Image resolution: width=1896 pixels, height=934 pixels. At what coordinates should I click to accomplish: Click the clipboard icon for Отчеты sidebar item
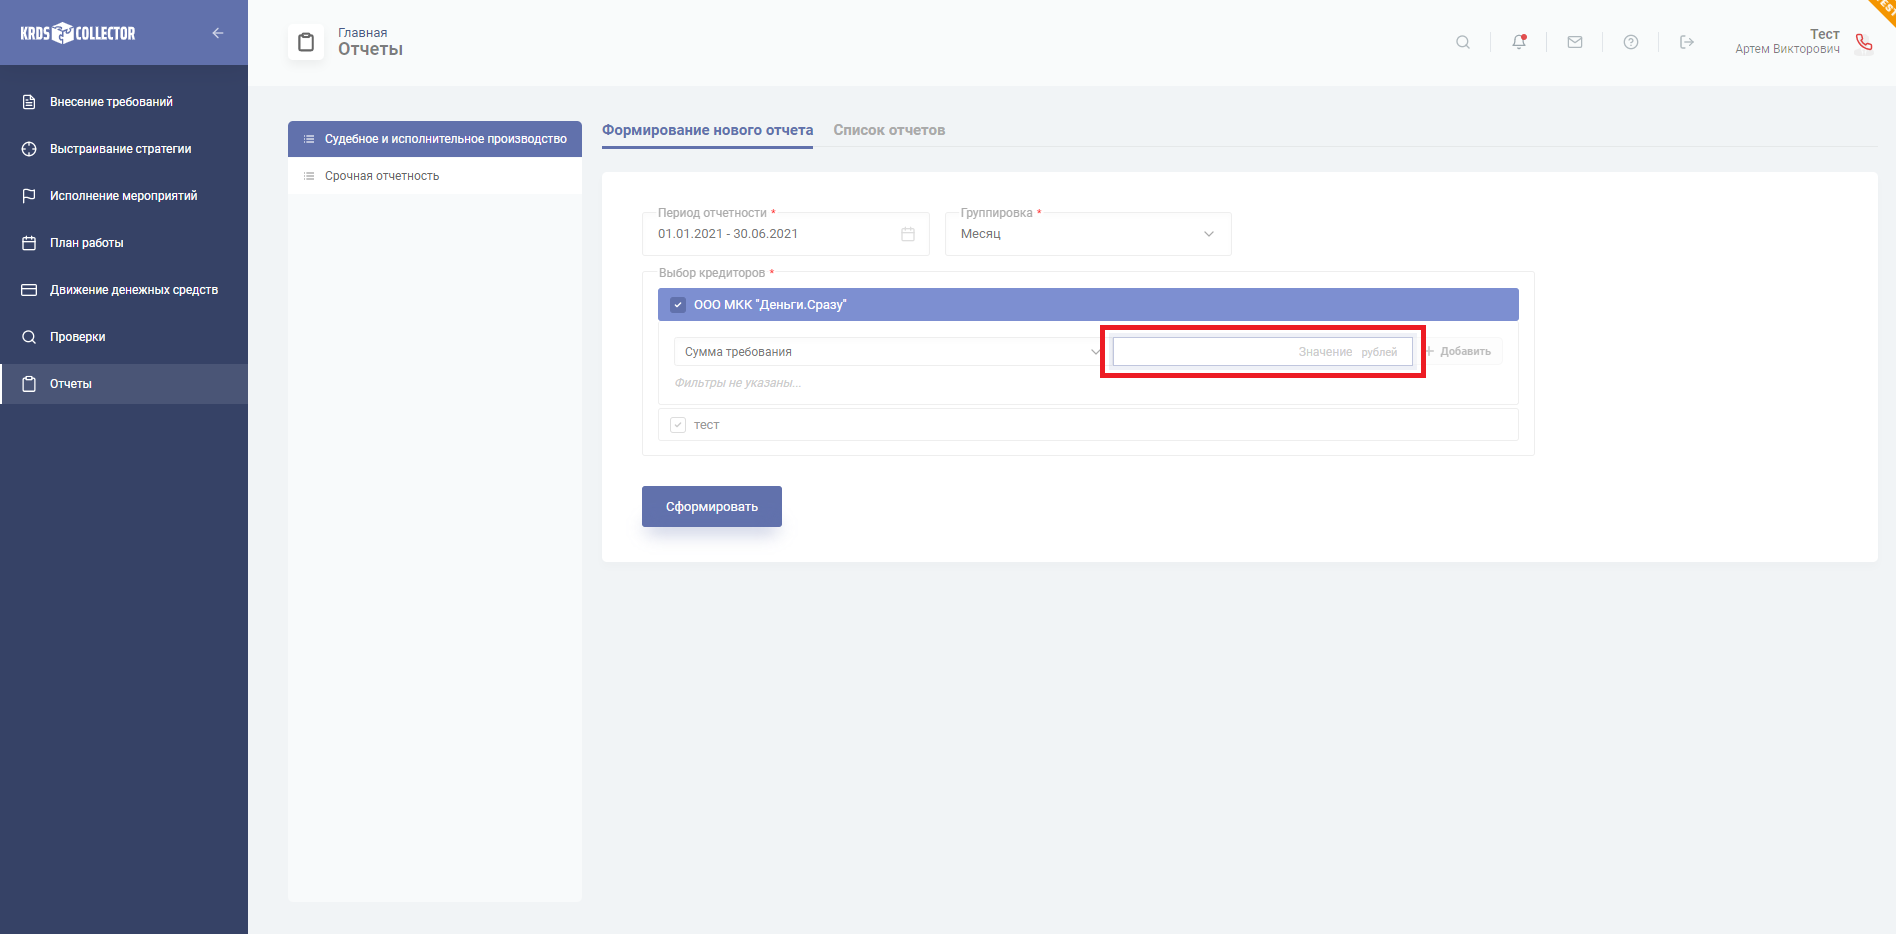(x=29, y=384)
